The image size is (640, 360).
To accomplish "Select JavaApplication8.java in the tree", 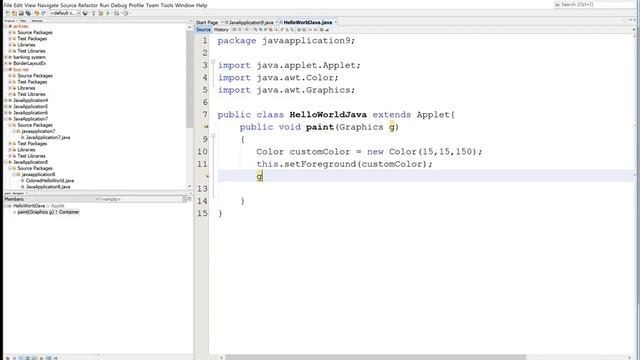I will point(48,187).
